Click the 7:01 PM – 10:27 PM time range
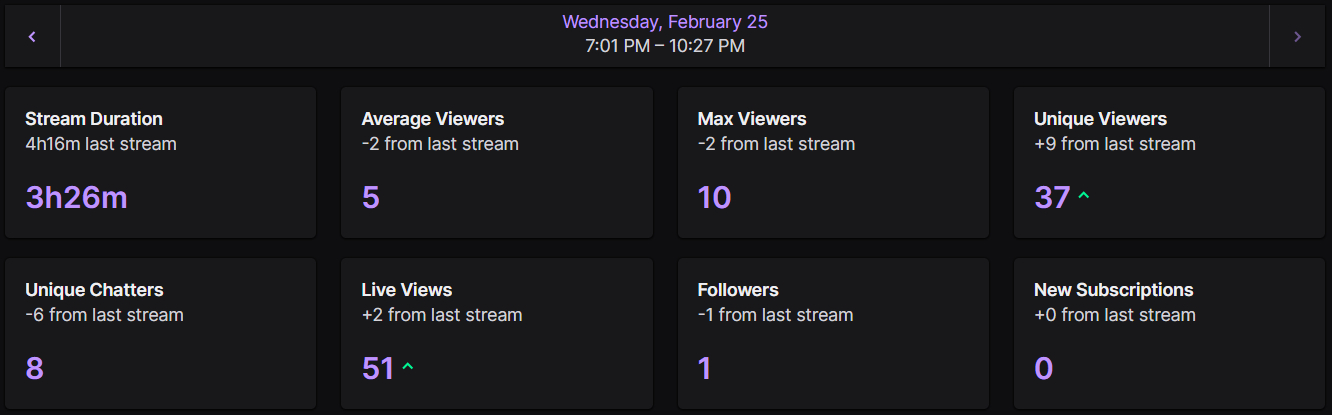 [664, 46]
